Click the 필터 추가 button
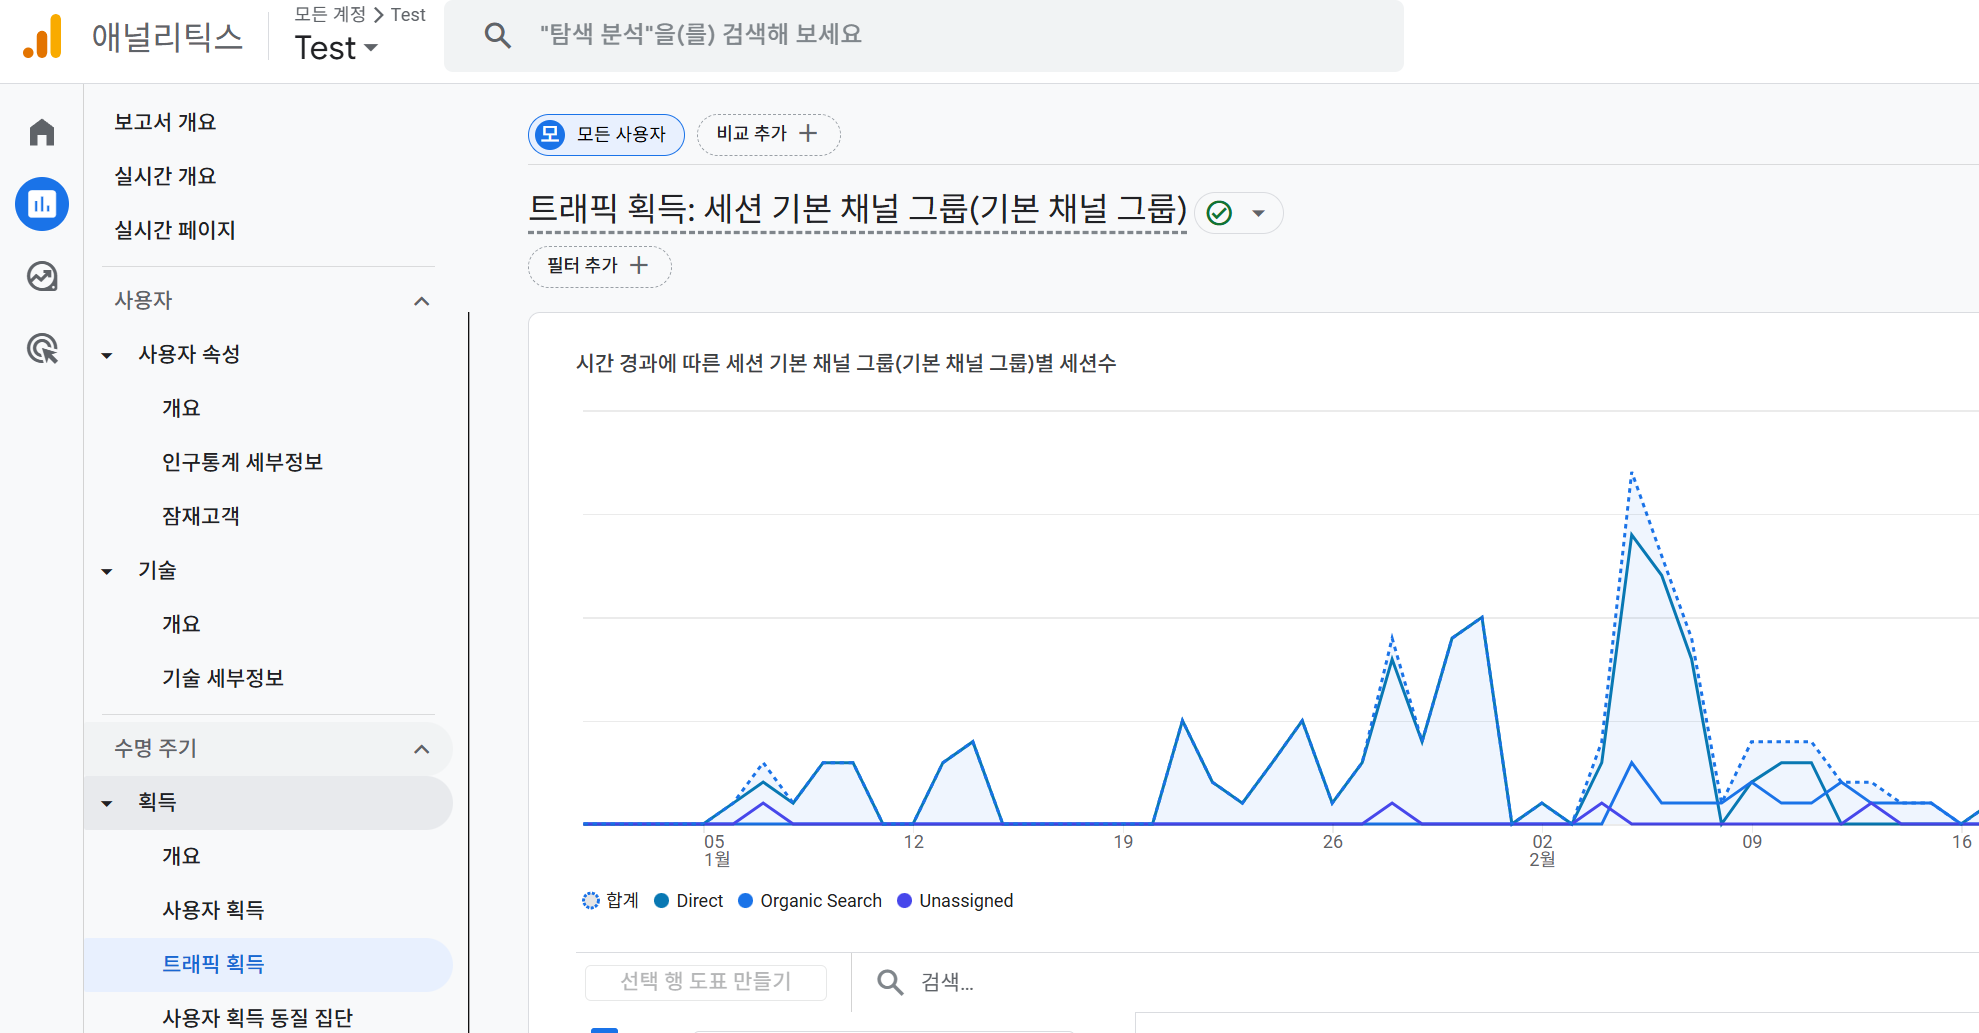This screenshot has width=1979, height=1033. point(599,266)
